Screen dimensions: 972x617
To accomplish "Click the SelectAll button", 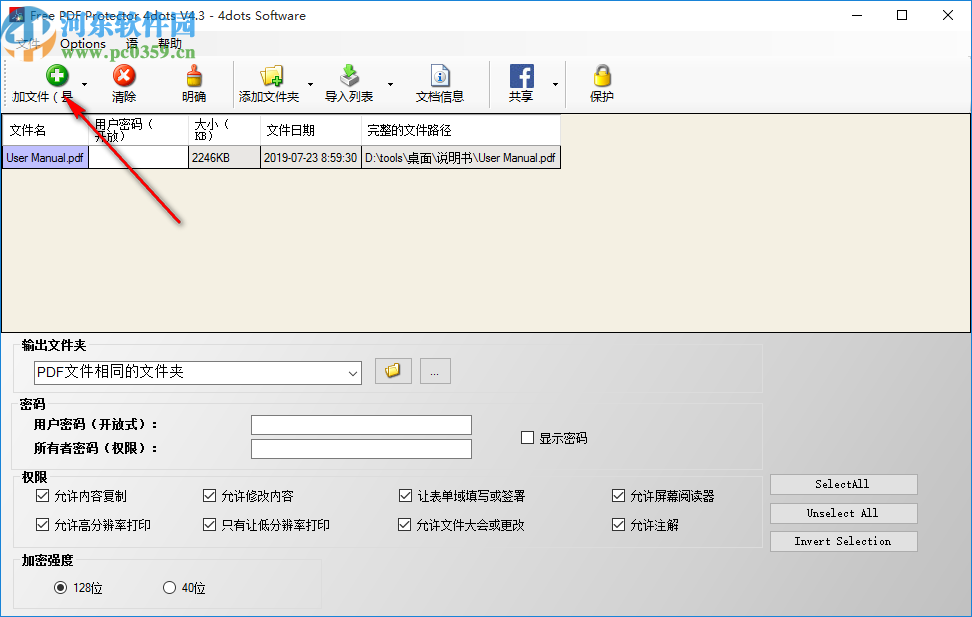I will [843, 484].
